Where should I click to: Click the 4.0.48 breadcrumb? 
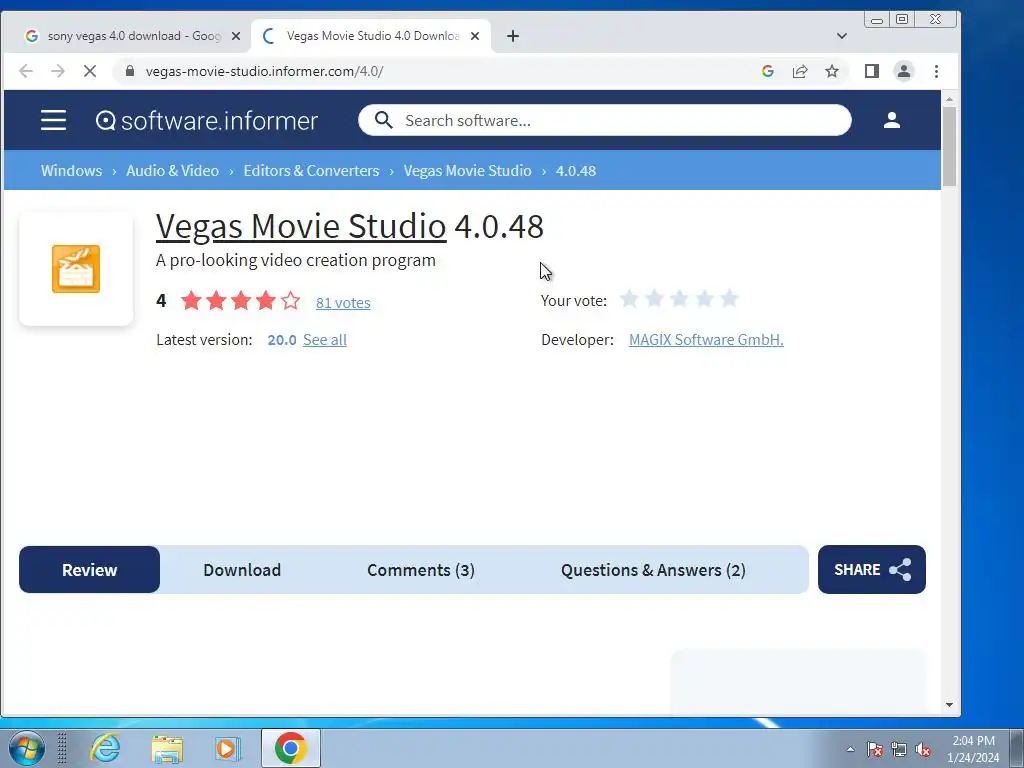576,170
